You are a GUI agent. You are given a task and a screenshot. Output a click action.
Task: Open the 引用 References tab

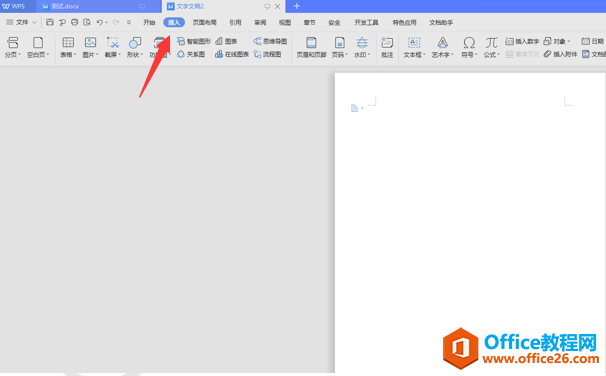pos(235,22)
